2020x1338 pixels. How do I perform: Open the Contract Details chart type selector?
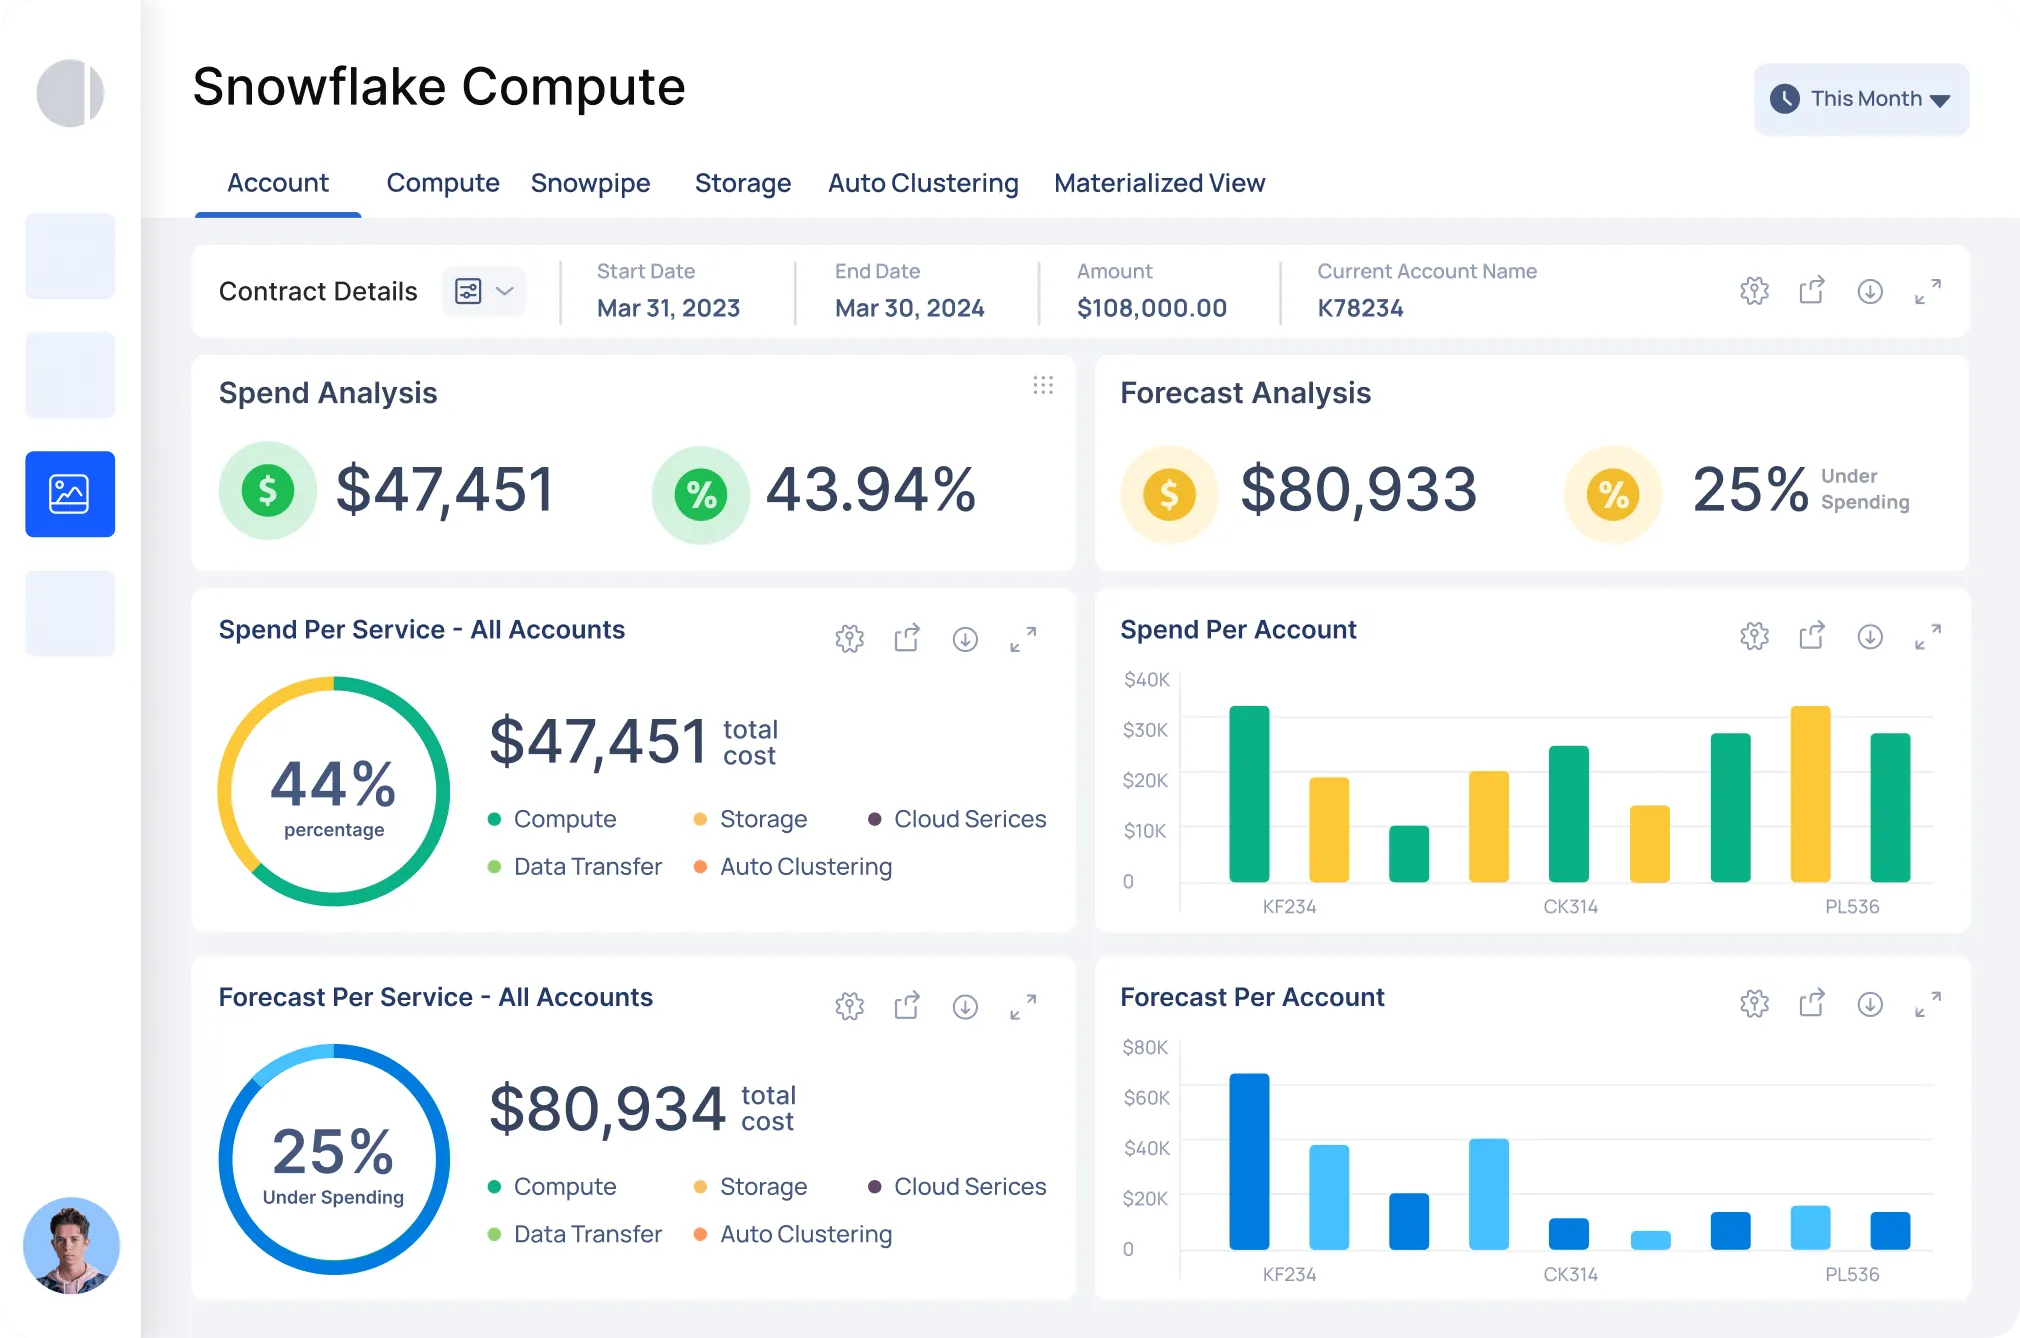(484, 291)
